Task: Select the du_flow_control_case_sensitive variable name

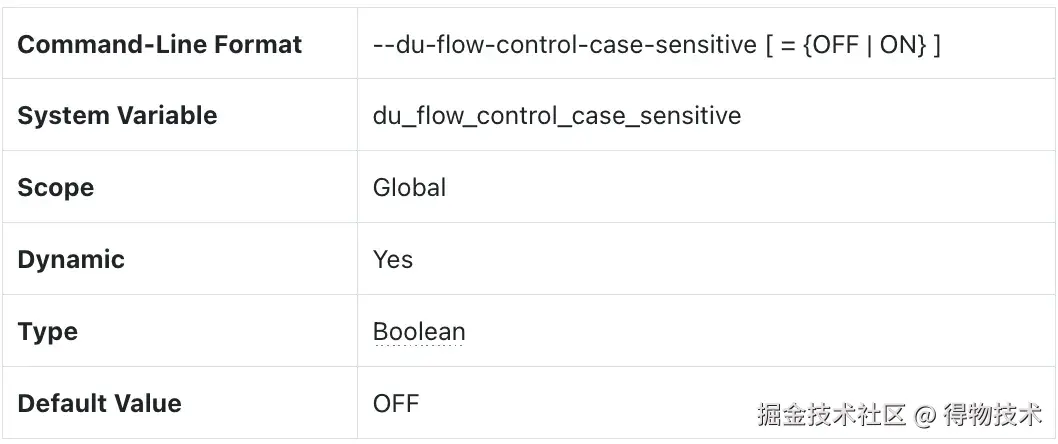Action: 557,116
